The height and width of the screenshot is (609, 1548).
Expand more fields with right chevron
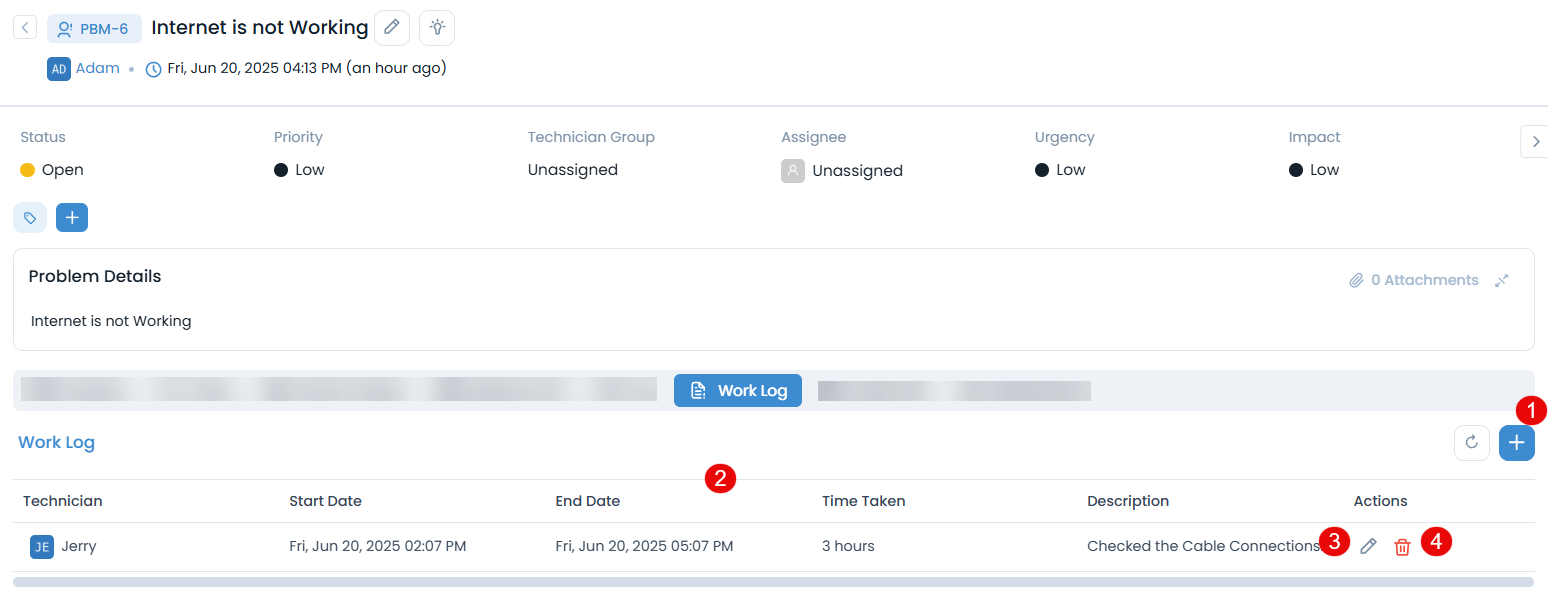(1534, 142)
